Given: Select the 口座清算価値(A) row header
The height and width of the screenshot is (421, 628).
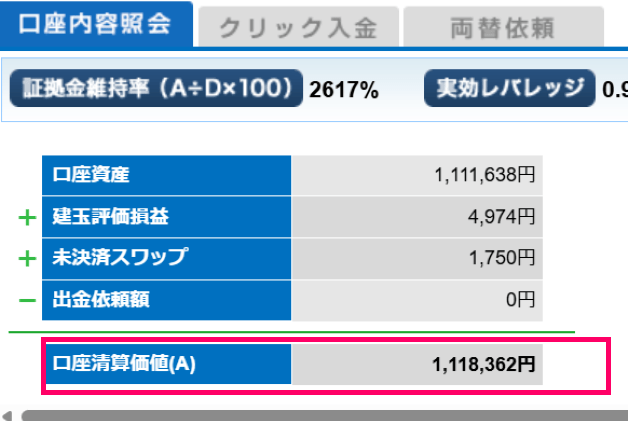Looking at the screenshot, I should [x=166, y=365].
